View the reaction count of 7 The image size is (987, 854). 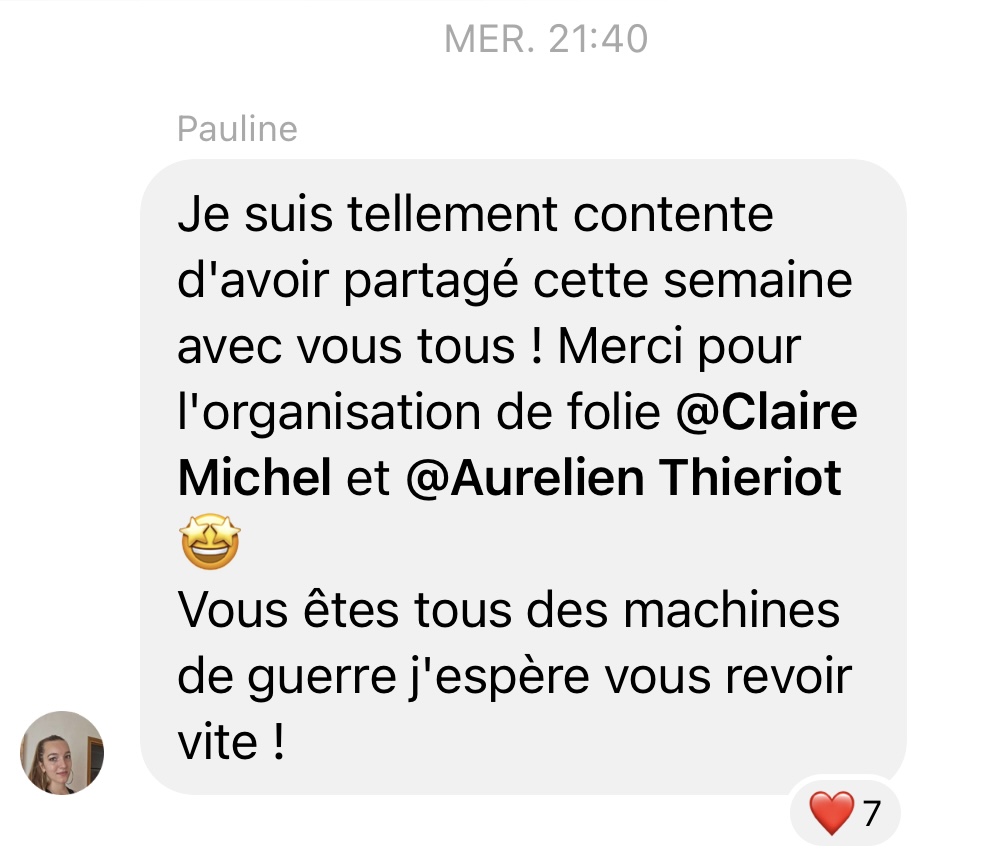click(x=872, y=814)
